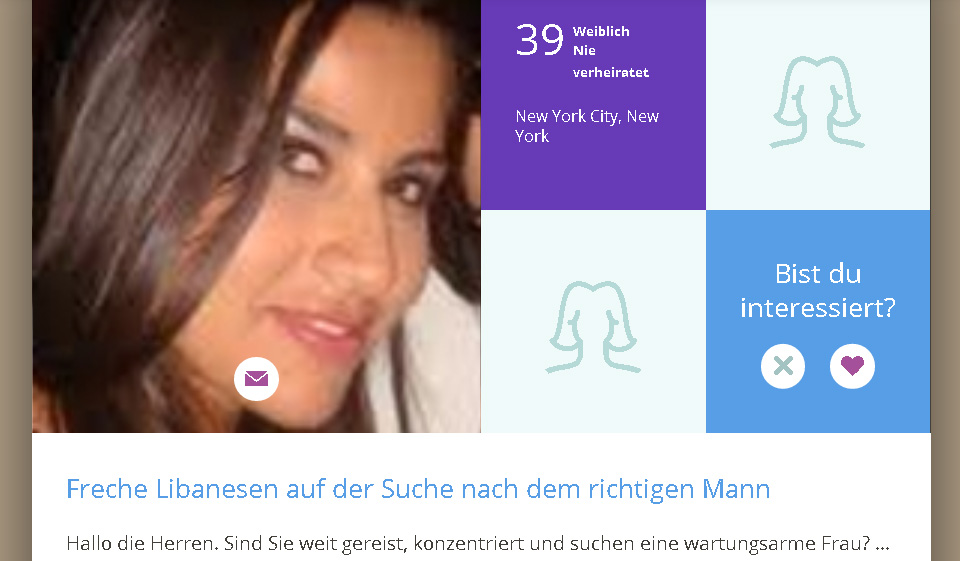Click the purple profile info tile background
960x561 pixels.
[x=593, y=178]
